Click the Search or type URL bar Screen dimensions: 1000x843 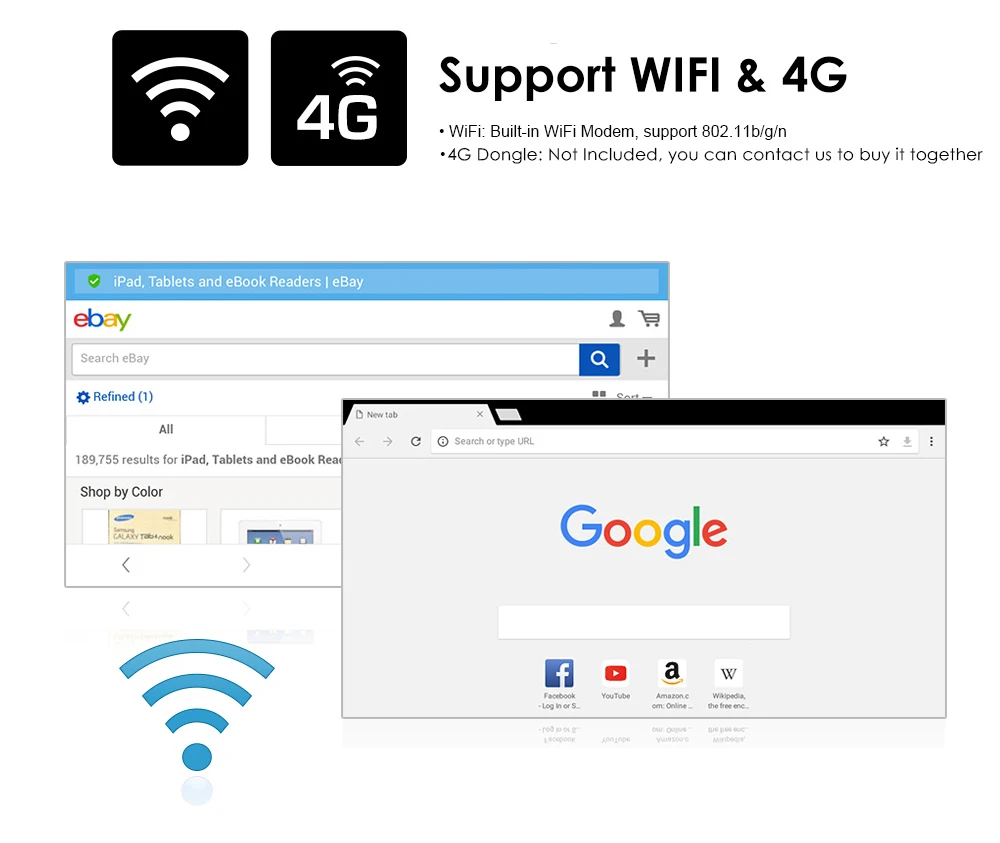(x=651, y=441)
